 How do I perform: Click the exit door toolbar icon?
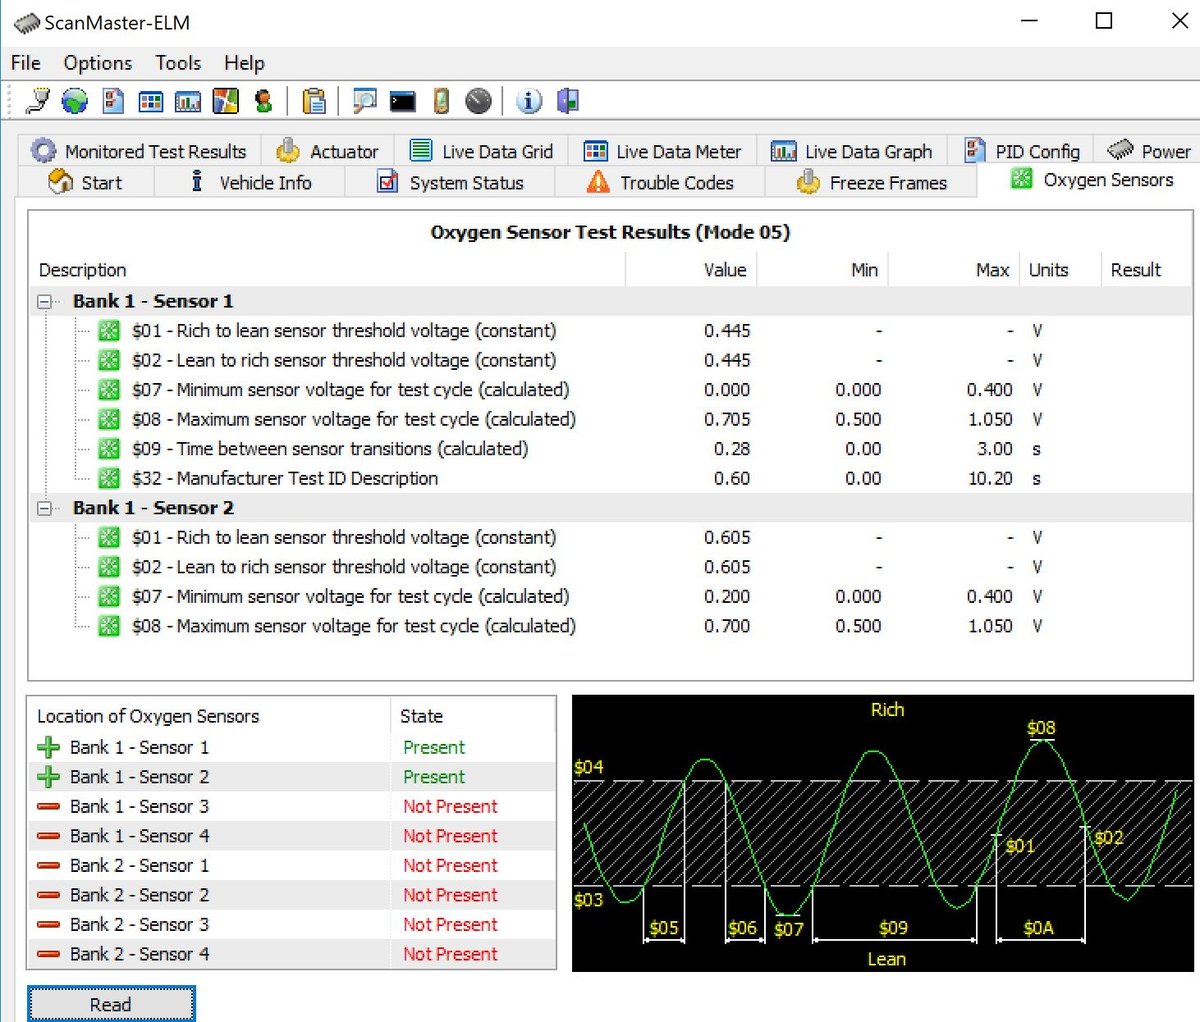568,100
